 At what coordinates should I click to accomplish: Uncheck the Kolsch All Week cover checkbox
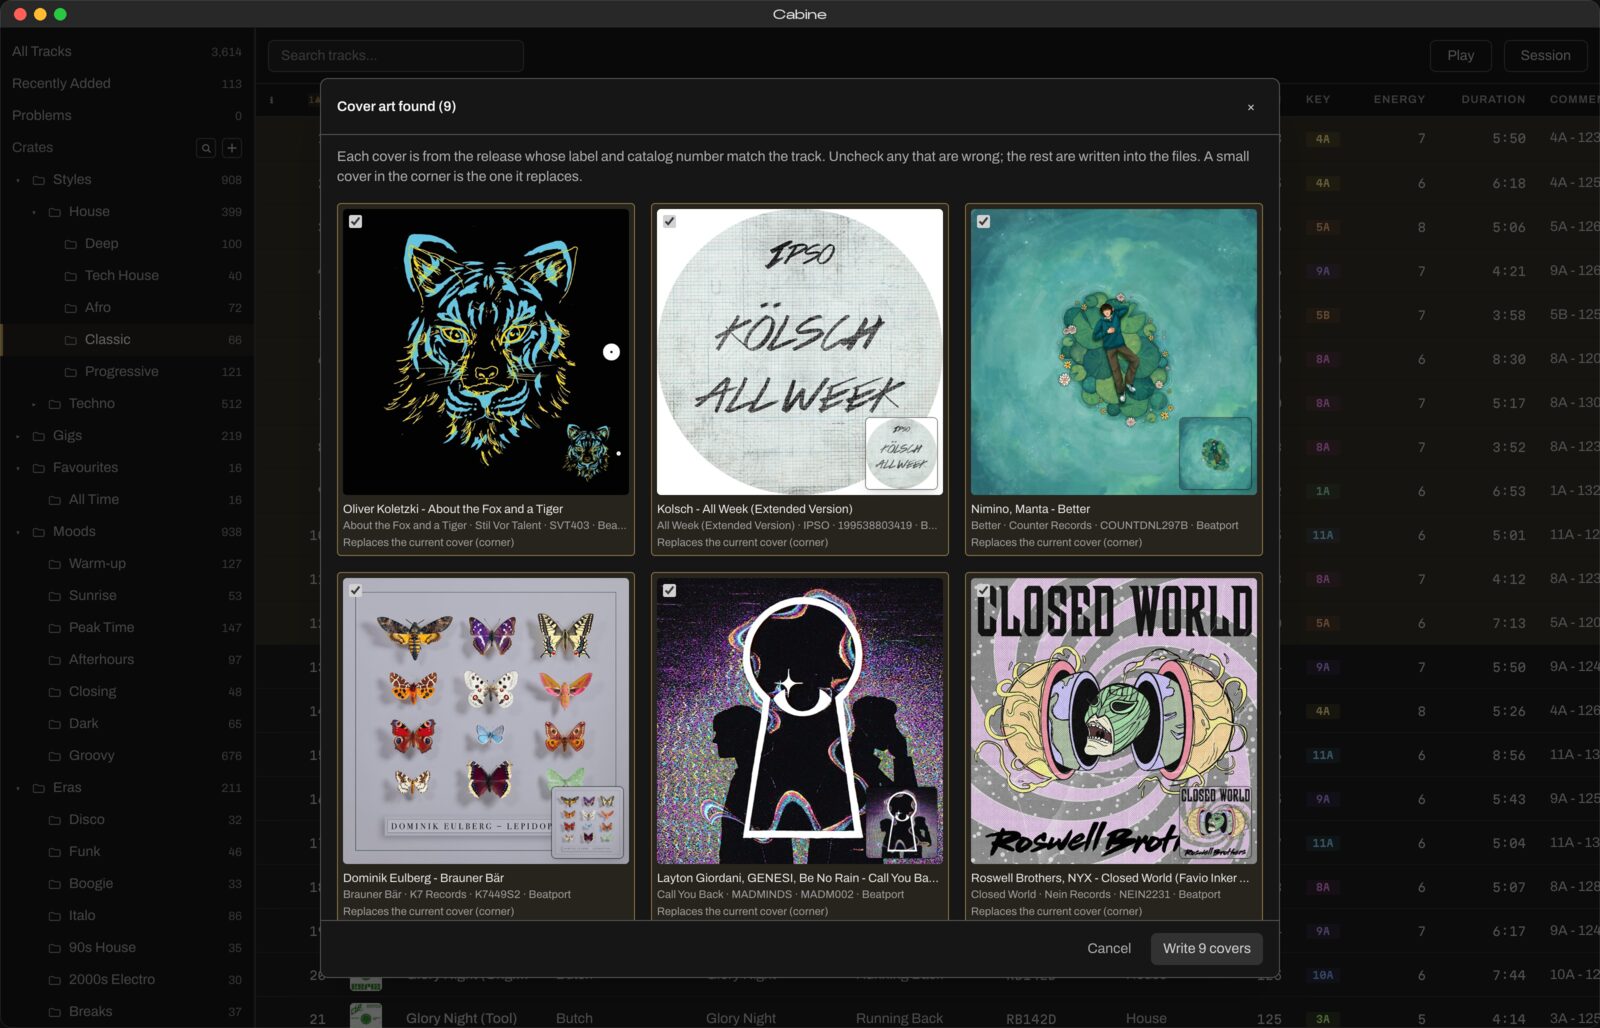point(669,221)
